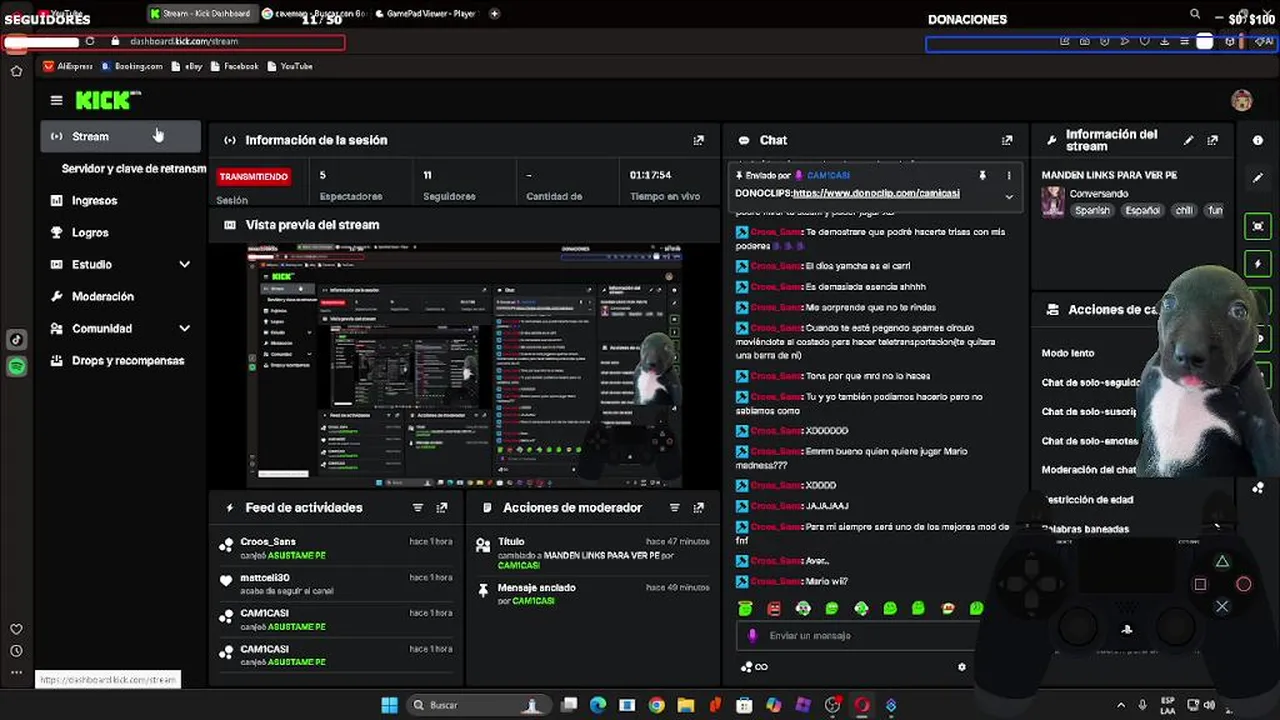Viewport: 1280px width, 720px height.
Task: Filter the Feed de actividades list
Action: point(418,508)
